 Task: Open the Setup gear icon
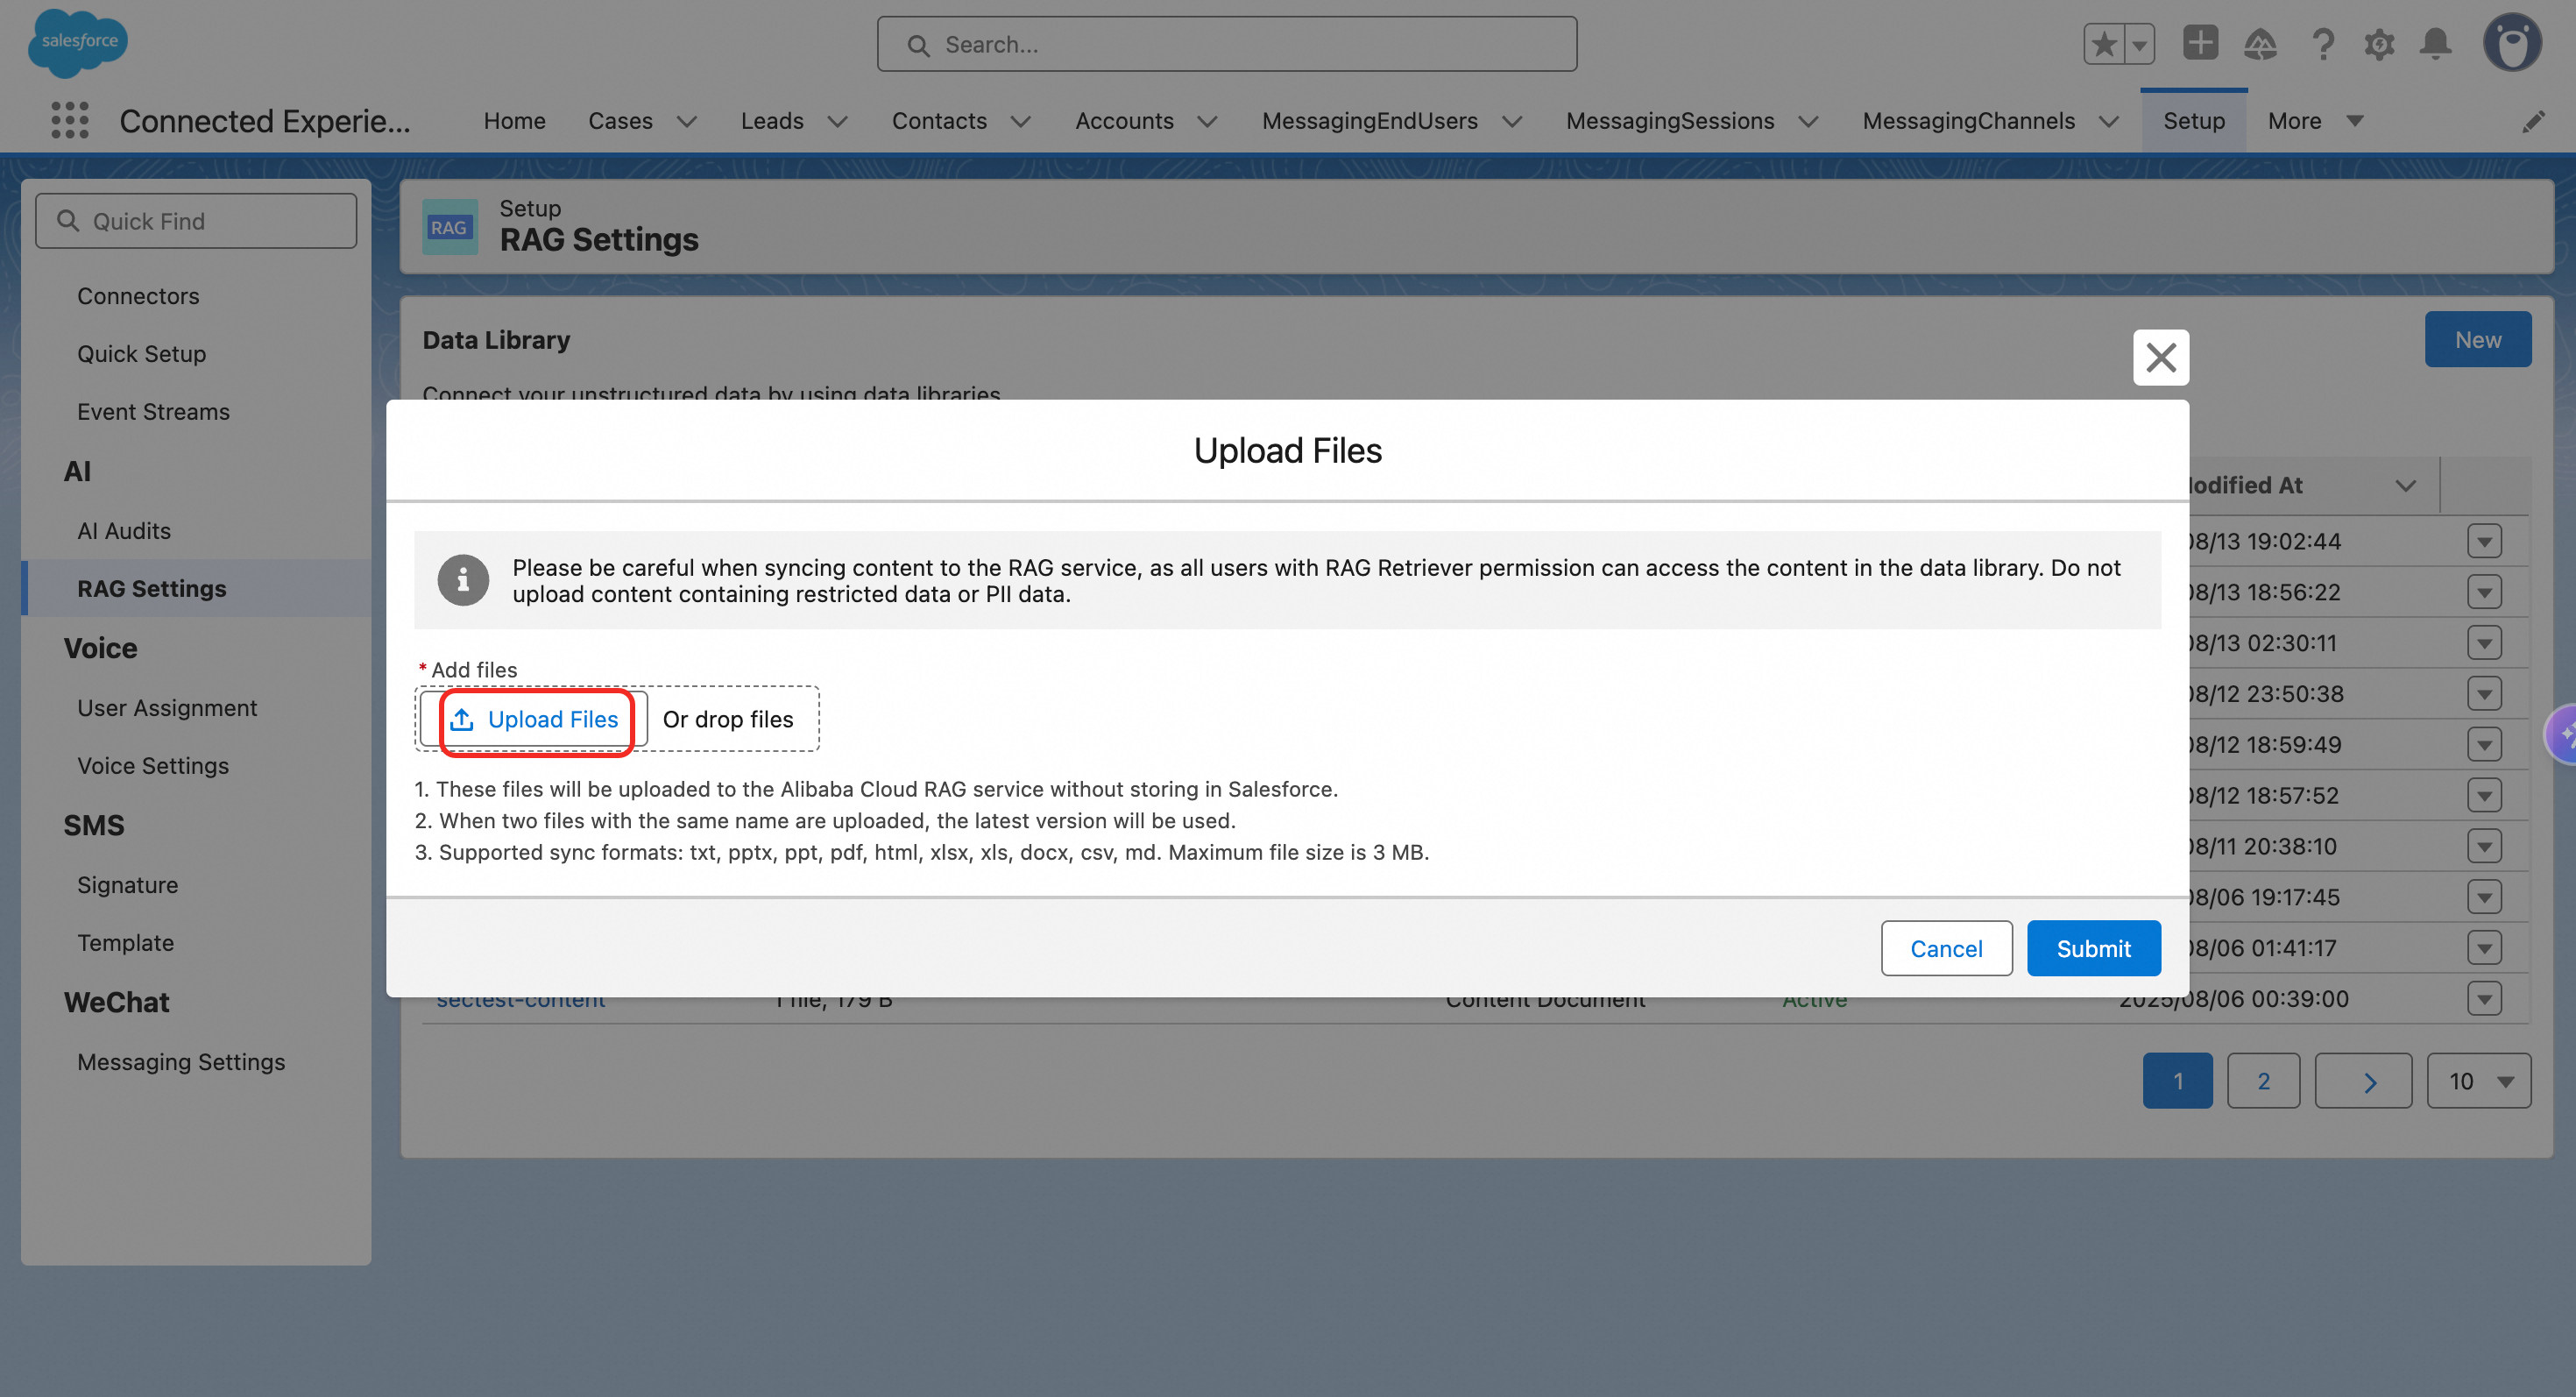point(2379,44)
